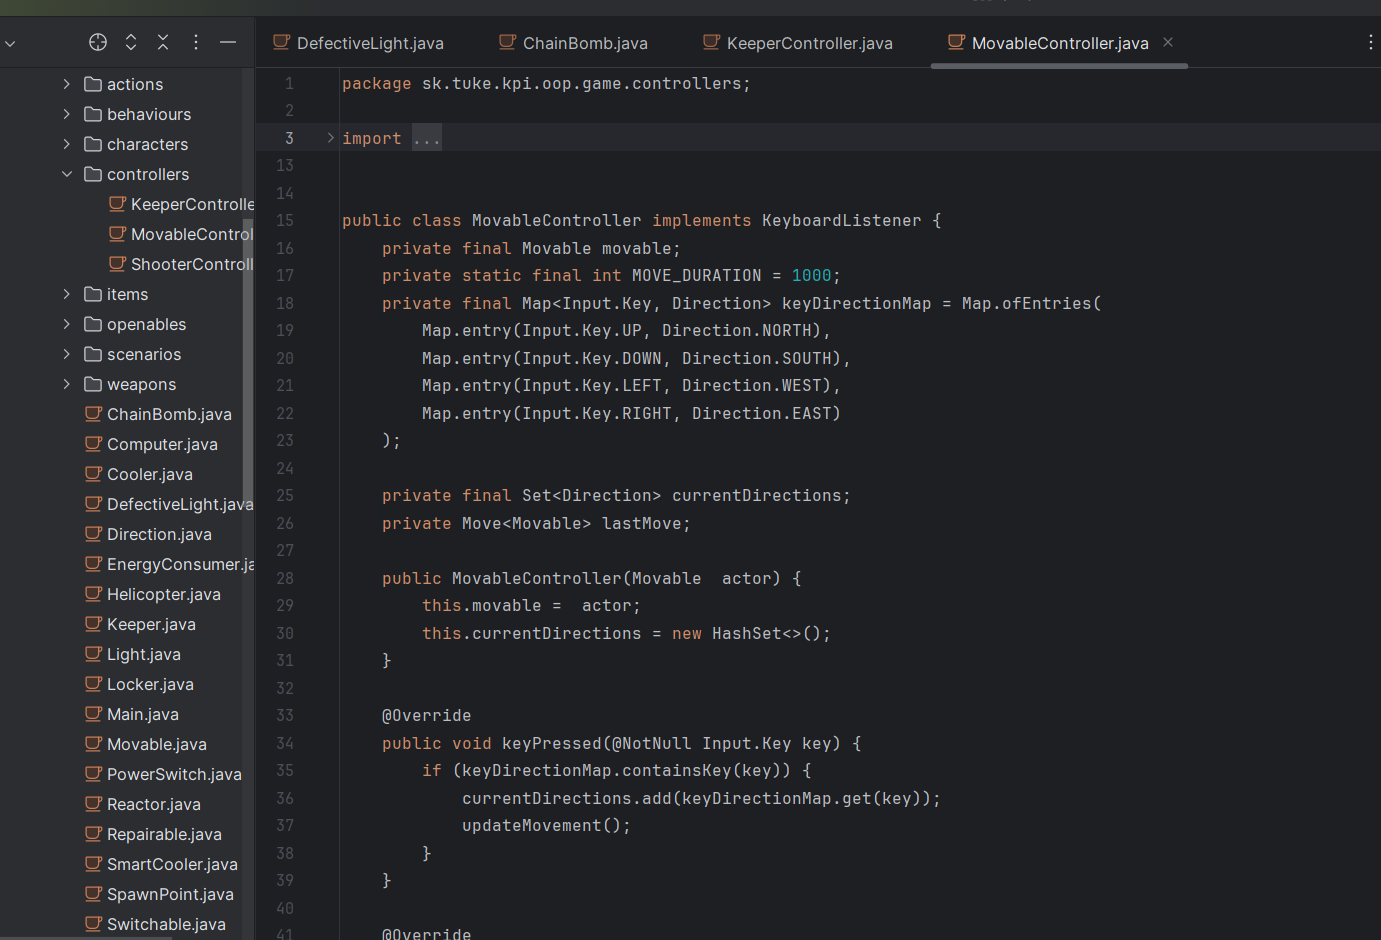
Task: Expand the items folder chevron
Action: 67,294
